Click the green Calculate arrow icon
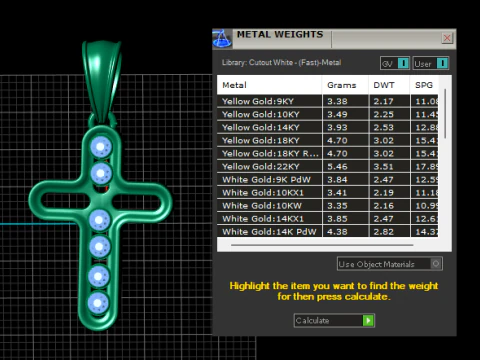Viewport: 480px width, 360px height. [x=368, y=321]
